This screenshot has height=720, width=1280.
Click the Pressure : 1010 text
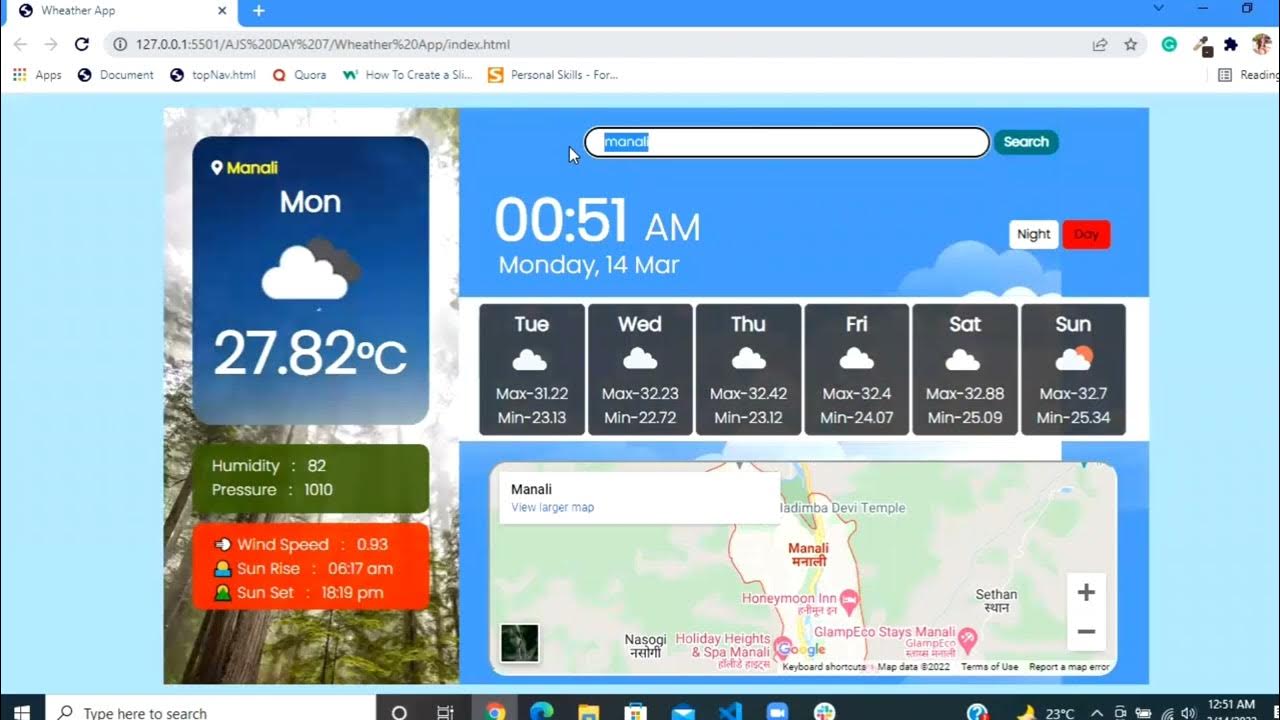pos(272,490)
